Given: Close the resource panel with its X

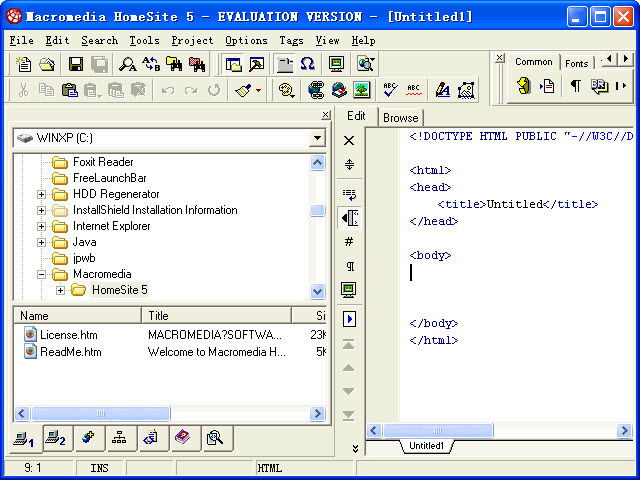Looking at the screenshot, I should (x=325, y=115).
